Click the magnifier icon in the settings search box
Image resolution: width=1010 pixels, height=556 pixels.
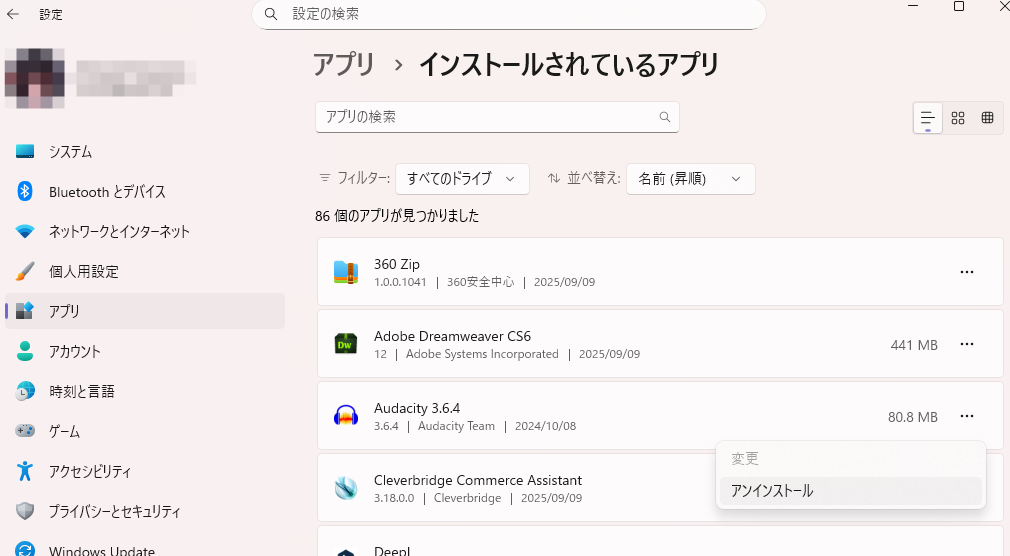point(271,14)
